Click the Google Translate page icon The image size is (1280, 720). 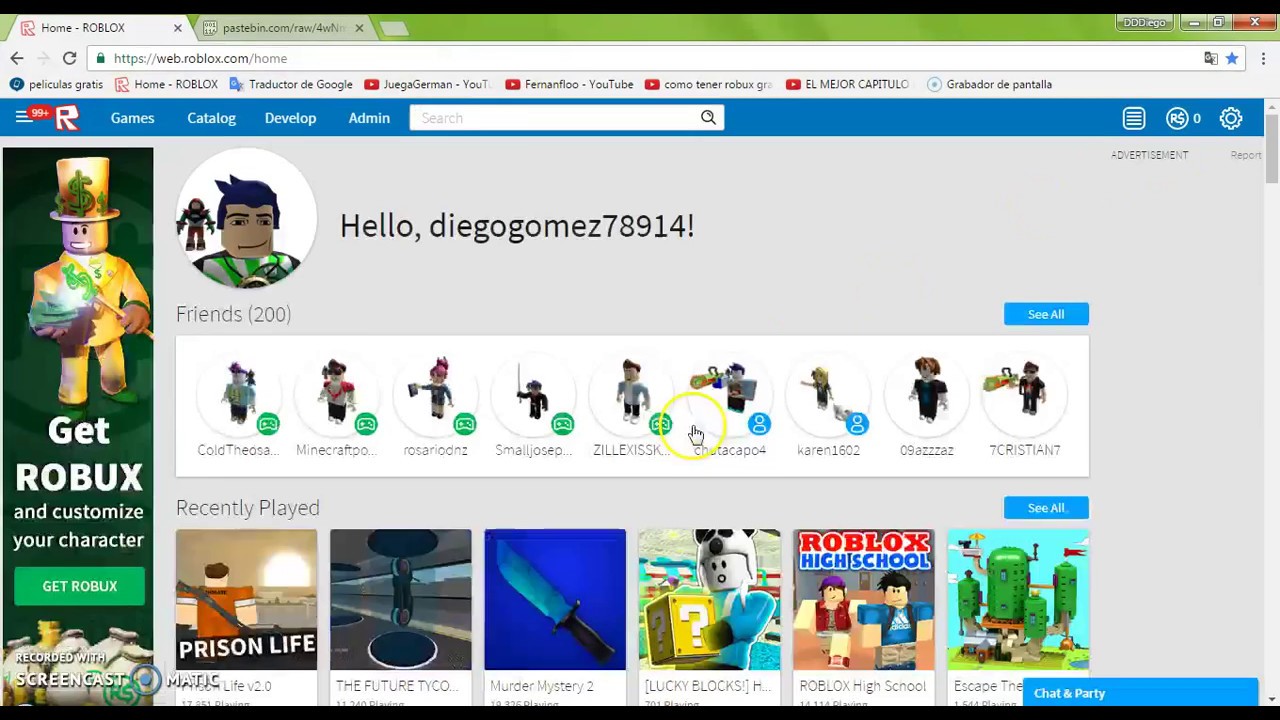[x=1211, y=58]
